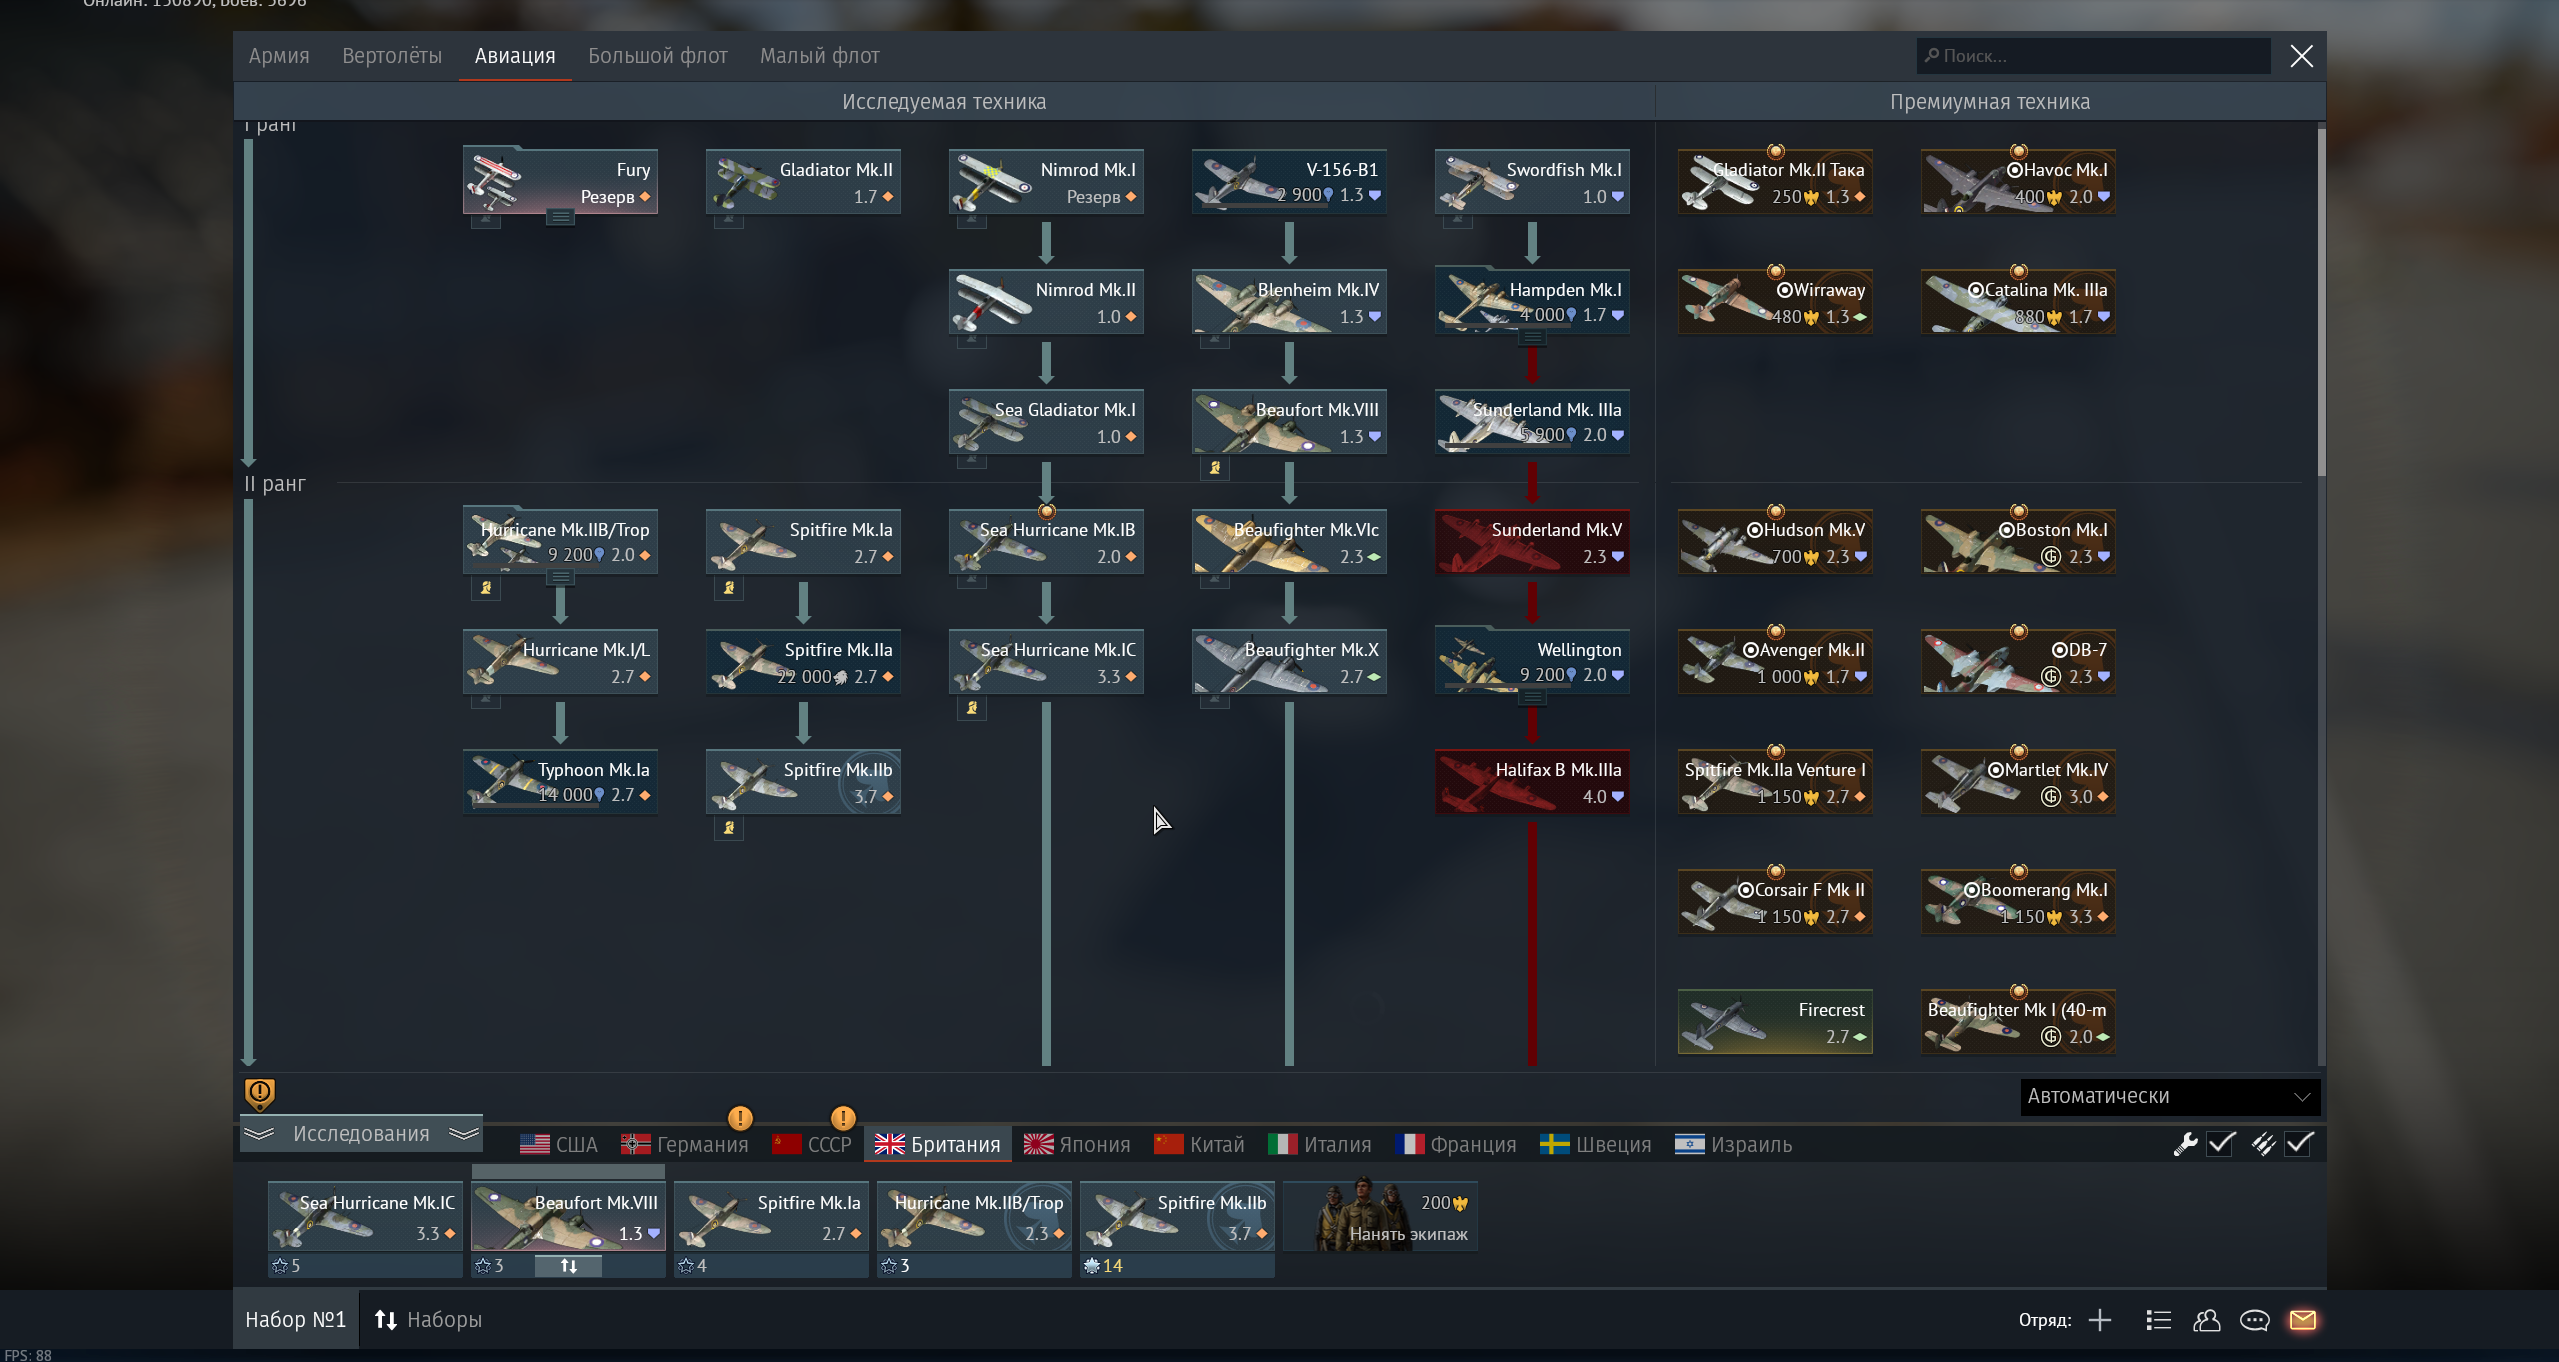Screen dimensions: 2559x1362
Task: Click the USSR exclamation notification badge
Action: click(x=843, y=1118)
